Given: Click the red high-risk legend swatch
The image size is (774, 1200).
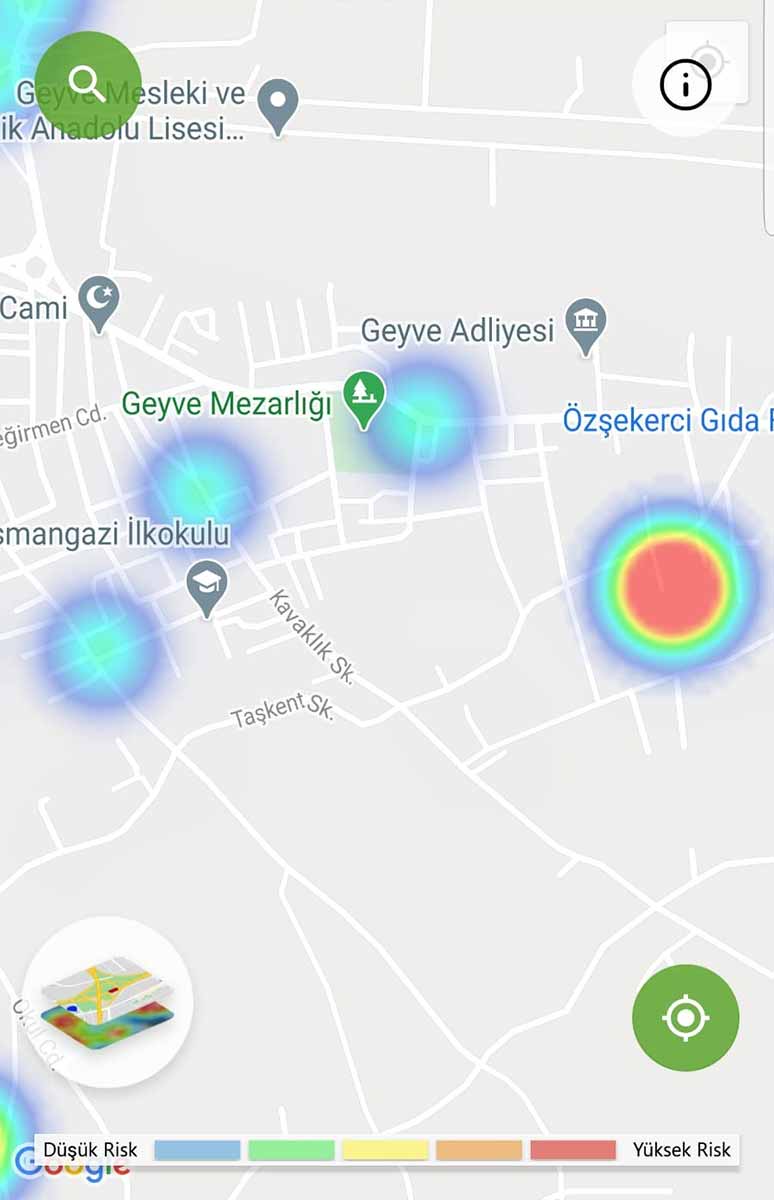Looking at the screenshot, I should click(573, 1150).
